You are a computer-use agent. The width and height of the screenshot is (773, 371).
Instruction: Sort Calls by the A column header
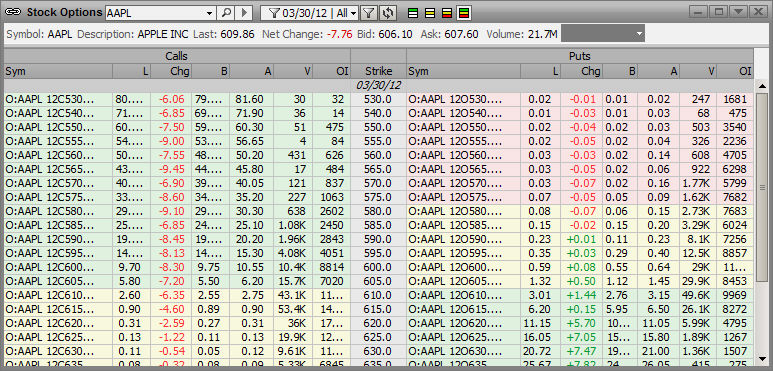coord(252,71)
